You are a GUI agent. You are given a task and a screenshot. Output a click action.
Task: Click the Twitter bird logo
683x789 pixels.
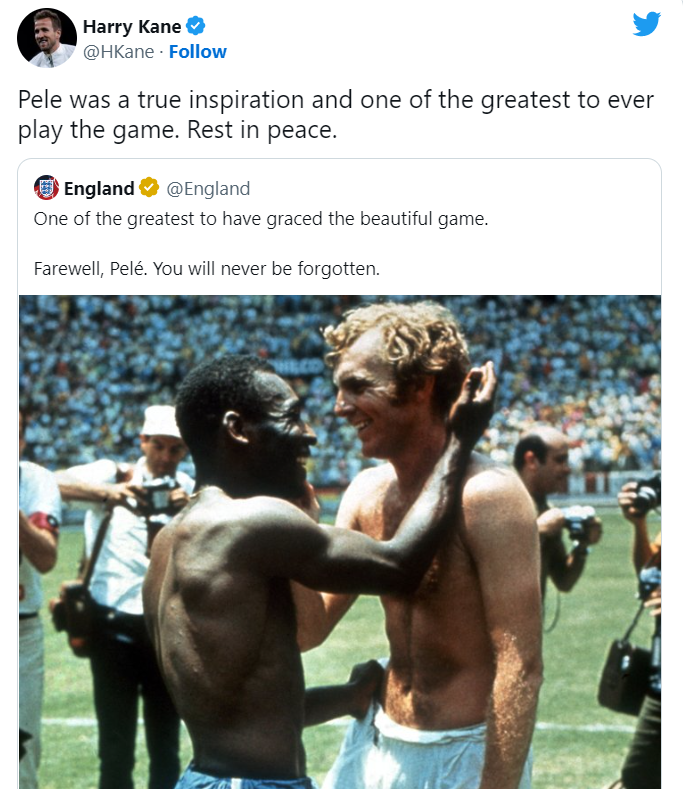point(646,24)
